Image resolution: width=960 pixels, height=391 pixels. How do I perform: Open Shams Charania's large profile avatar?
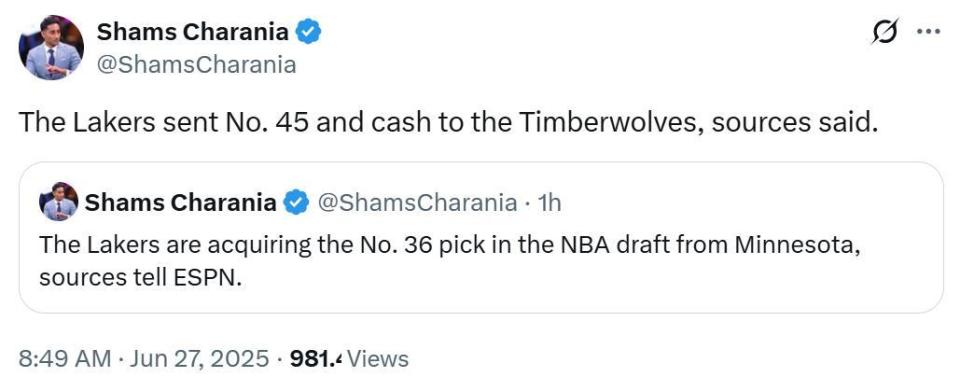pos(51,48)
